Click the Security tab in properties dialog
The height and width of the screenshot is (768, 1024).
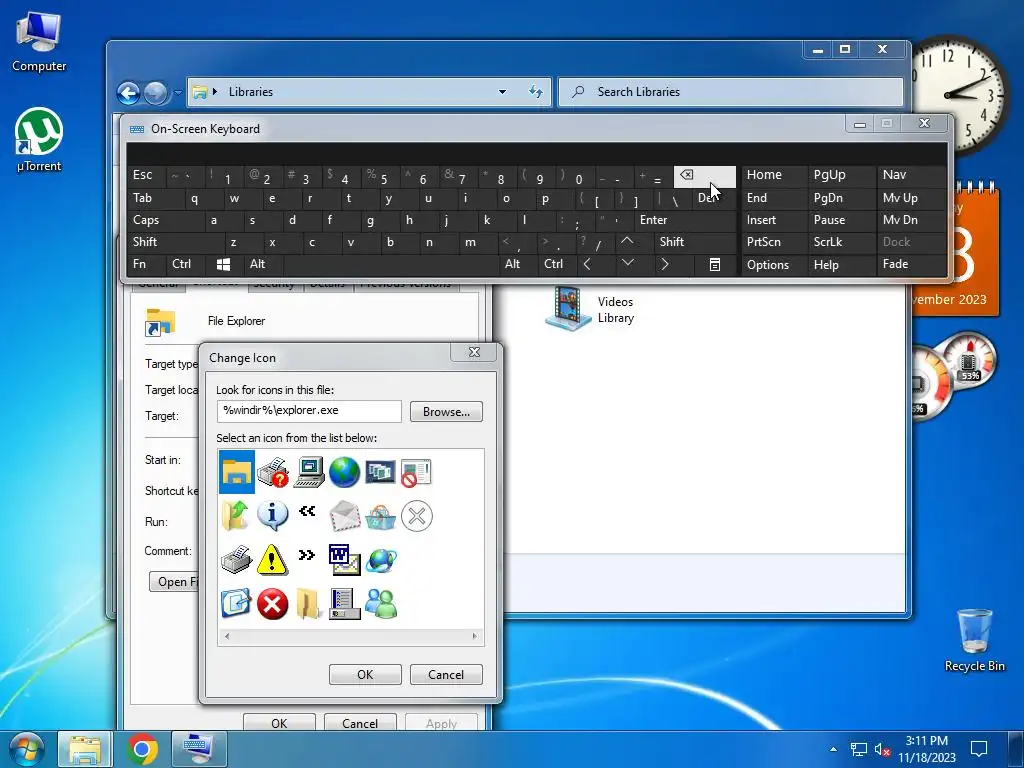(273, 284)
